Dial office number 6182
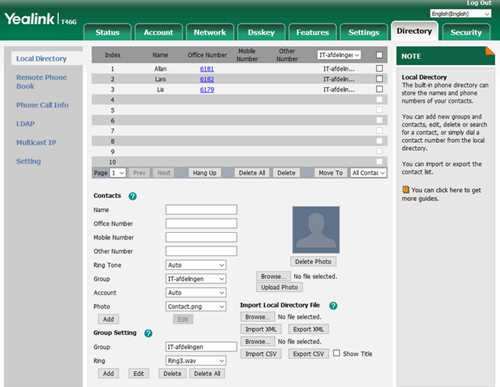 point(207,79)
